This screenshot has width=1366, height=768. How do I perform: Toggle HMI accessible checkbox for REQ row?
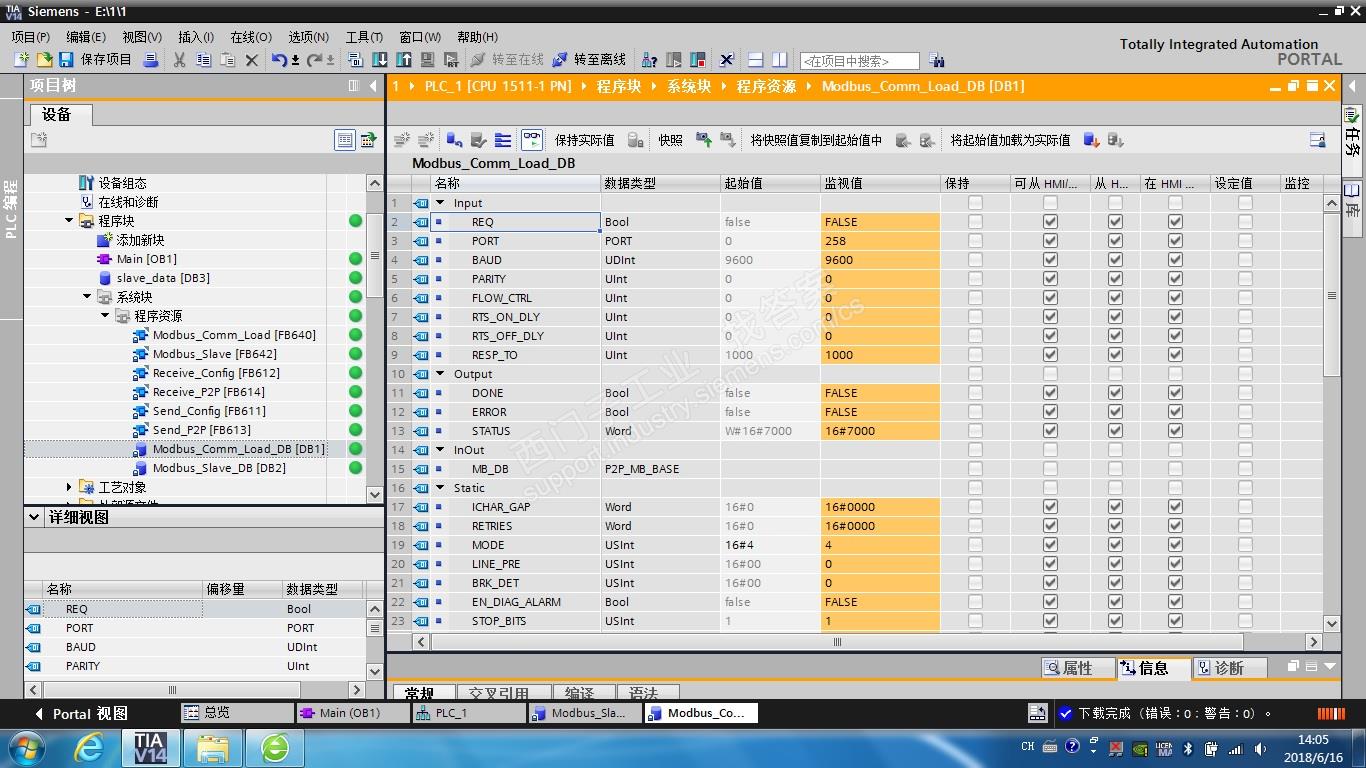1050,222
